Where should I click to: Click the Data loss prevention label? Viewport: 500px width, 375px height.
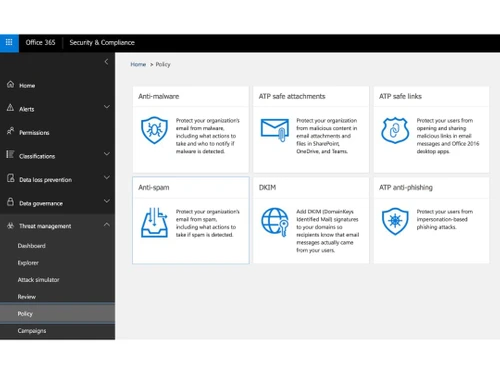[x=45, y=180]
